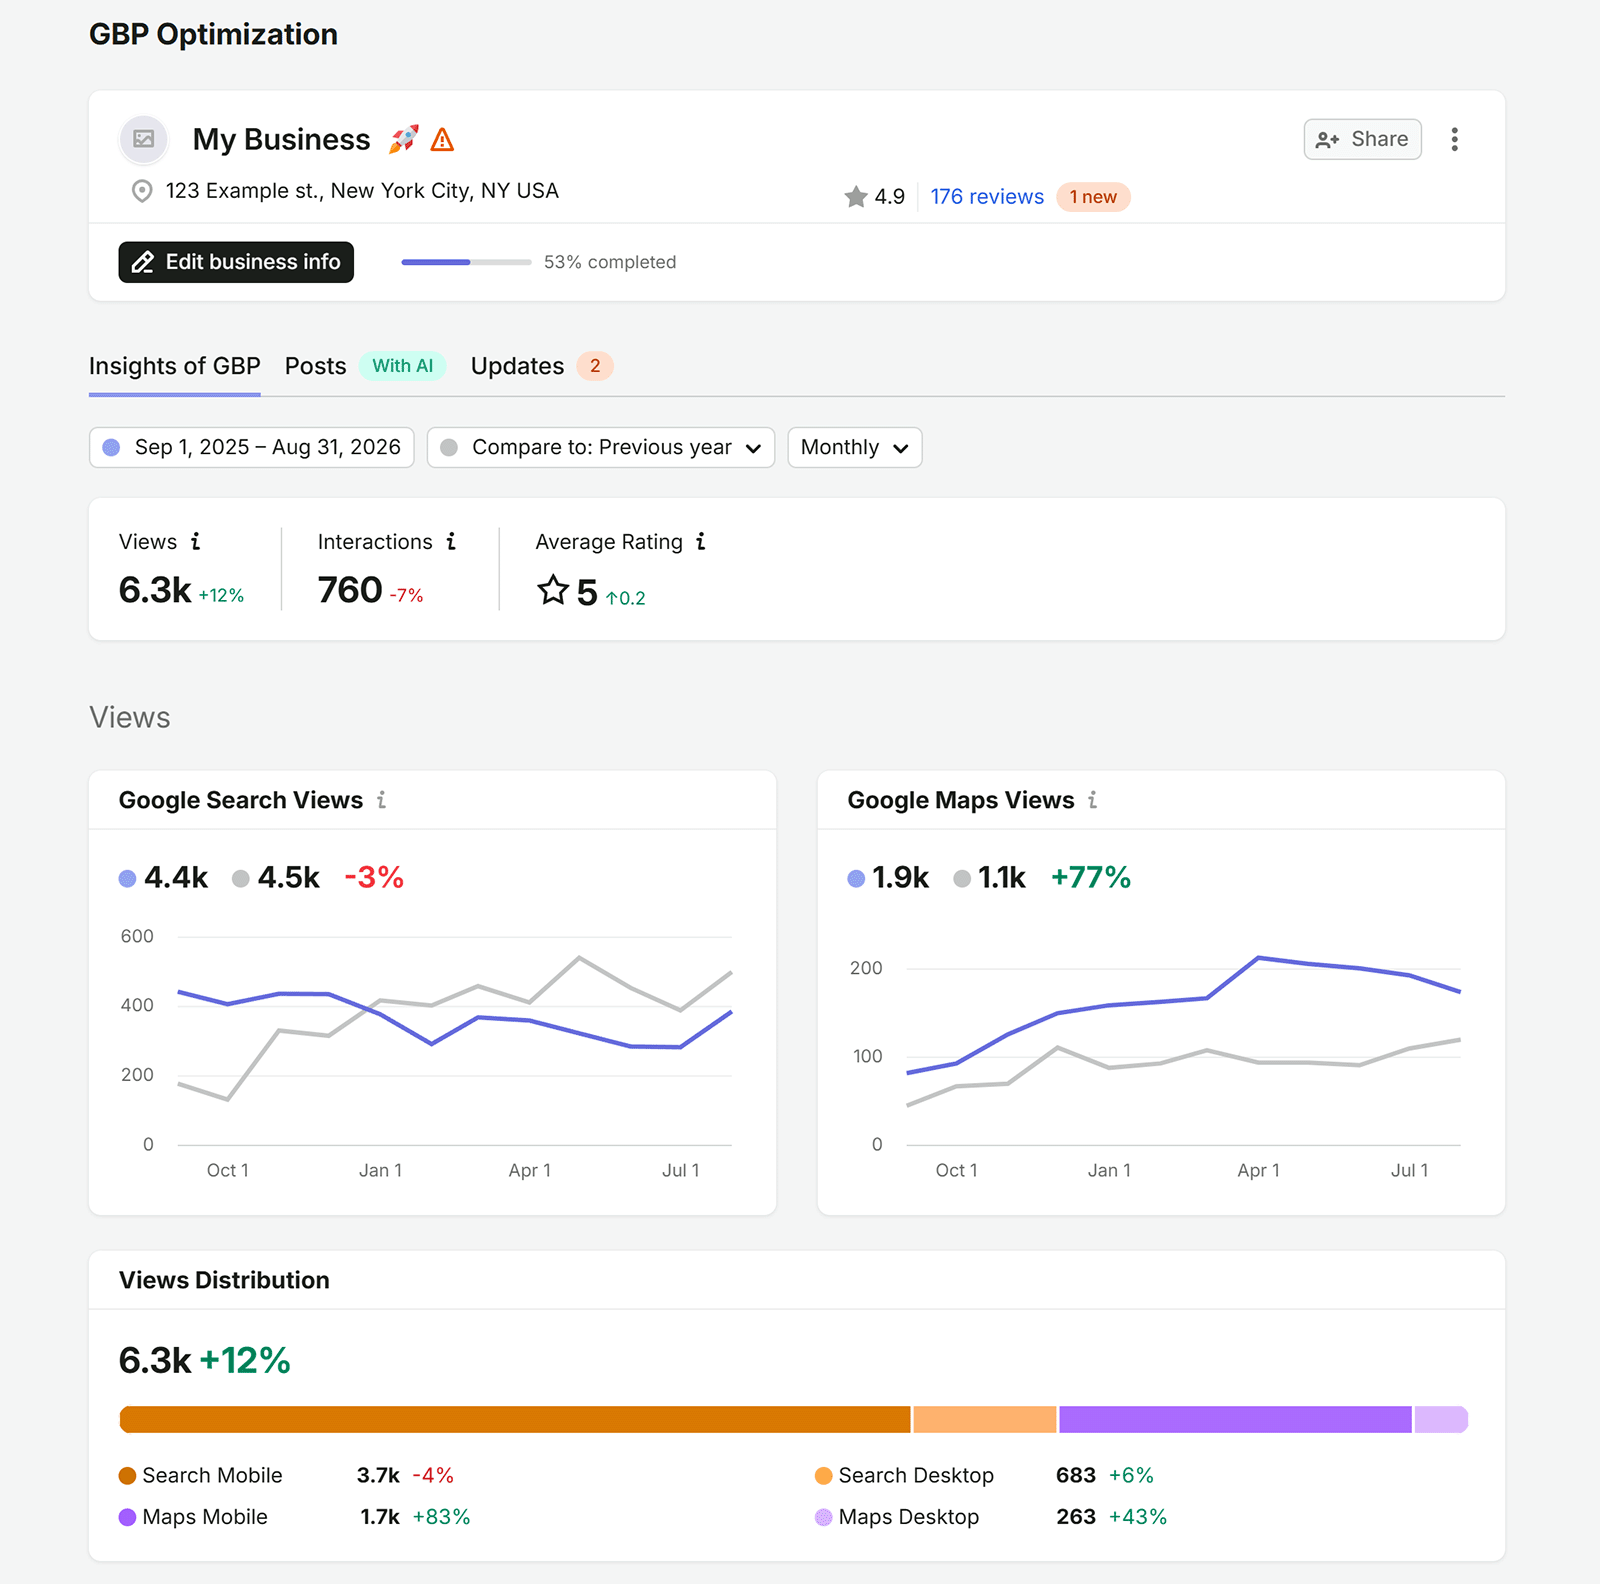Screen dimensions: 1600x1584
Task: Click Edit business info button
Action: (x=236, y=262)
